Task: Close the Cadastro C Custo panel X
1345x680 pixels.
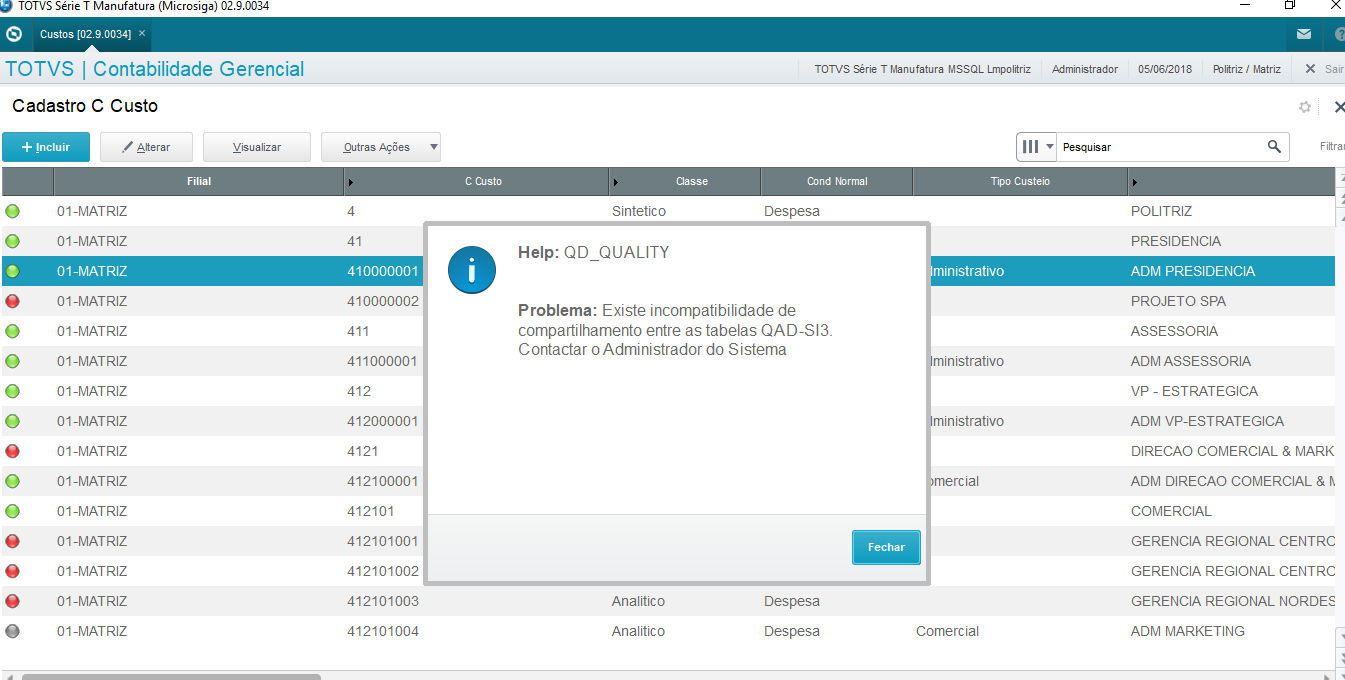Action: tap(1339, 107)
